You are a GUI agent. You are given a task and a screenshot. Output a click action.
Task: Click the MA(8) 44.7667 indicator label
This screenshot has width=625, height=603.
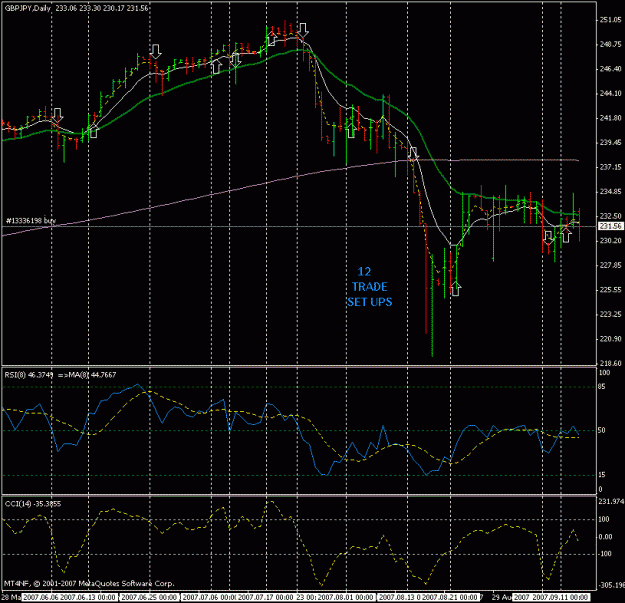pyautogui.click(x=93, y=375)
